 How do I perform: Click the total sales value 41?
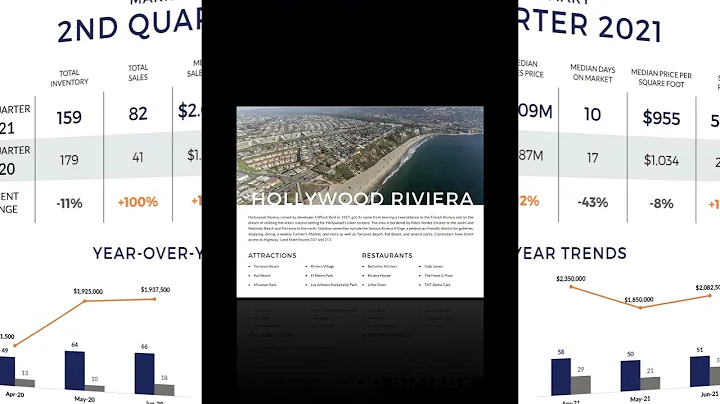(x=138, y=157)
